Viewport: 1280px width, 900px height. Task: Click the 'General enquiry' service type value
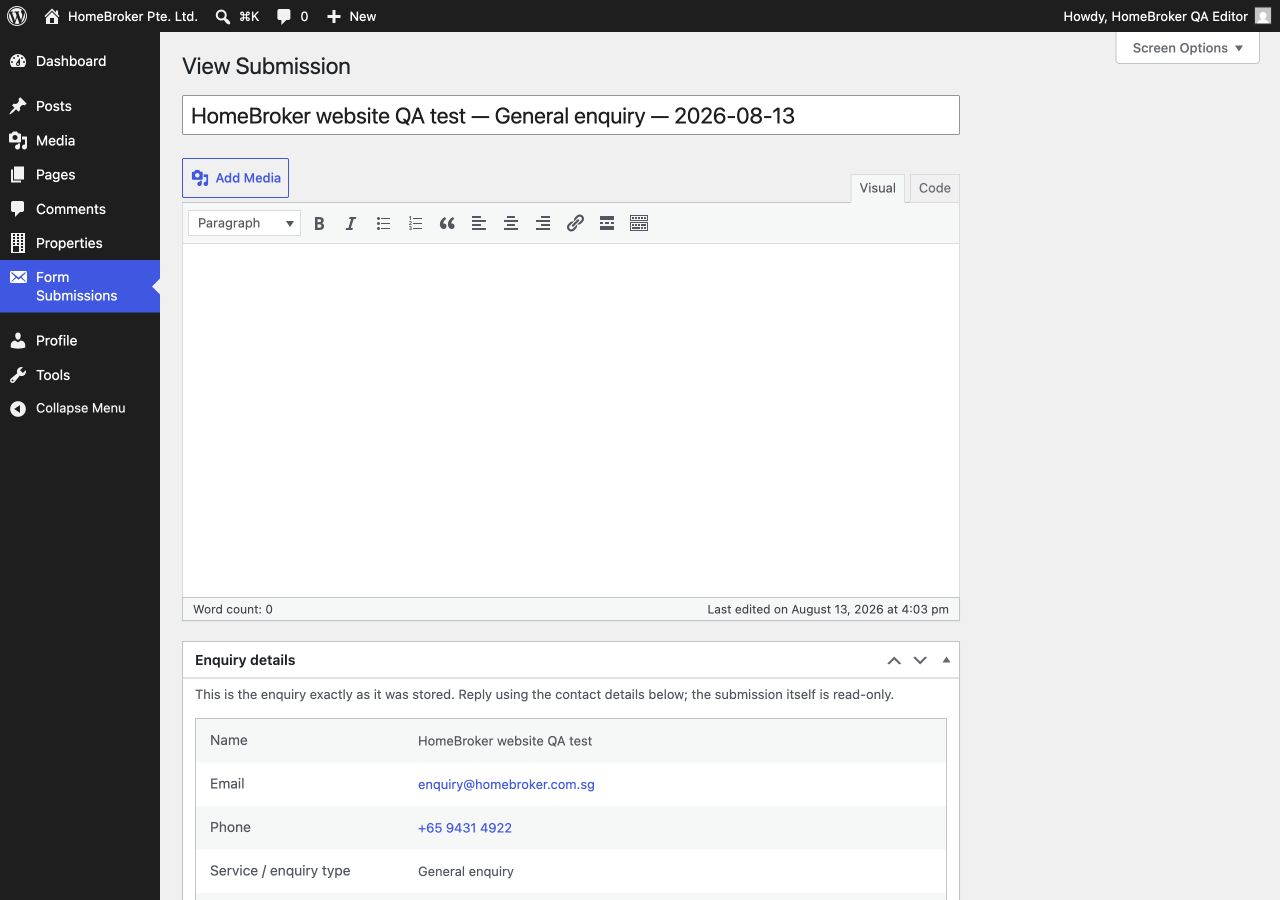click(x=466, y=872)
